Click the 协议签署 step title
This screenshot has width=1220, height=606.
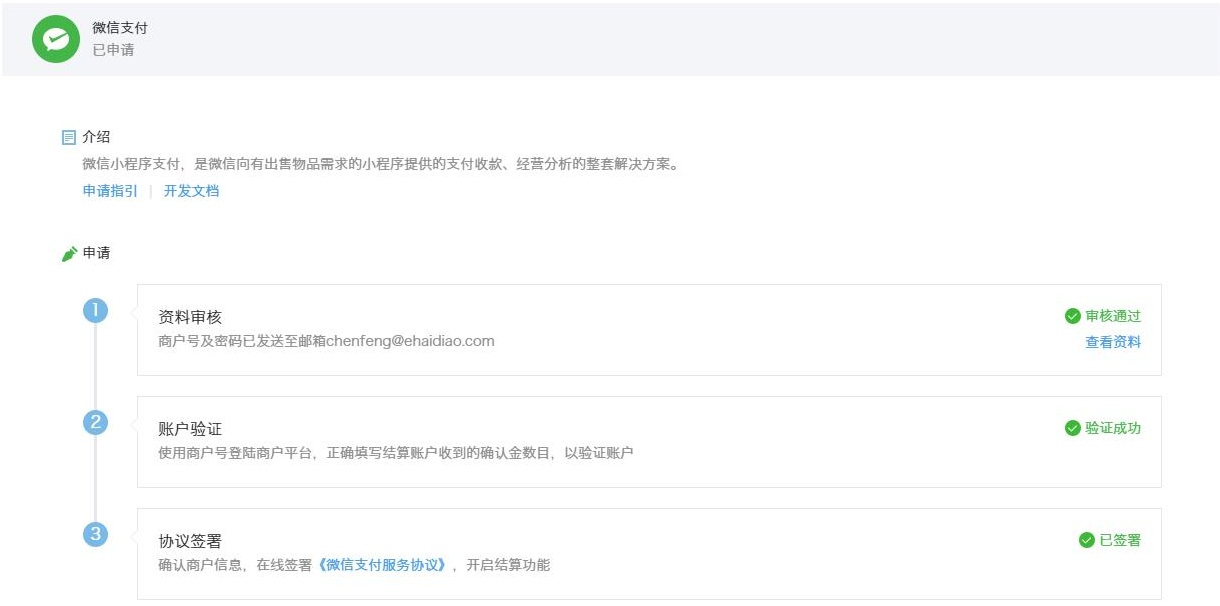click(x=190, y=541)
